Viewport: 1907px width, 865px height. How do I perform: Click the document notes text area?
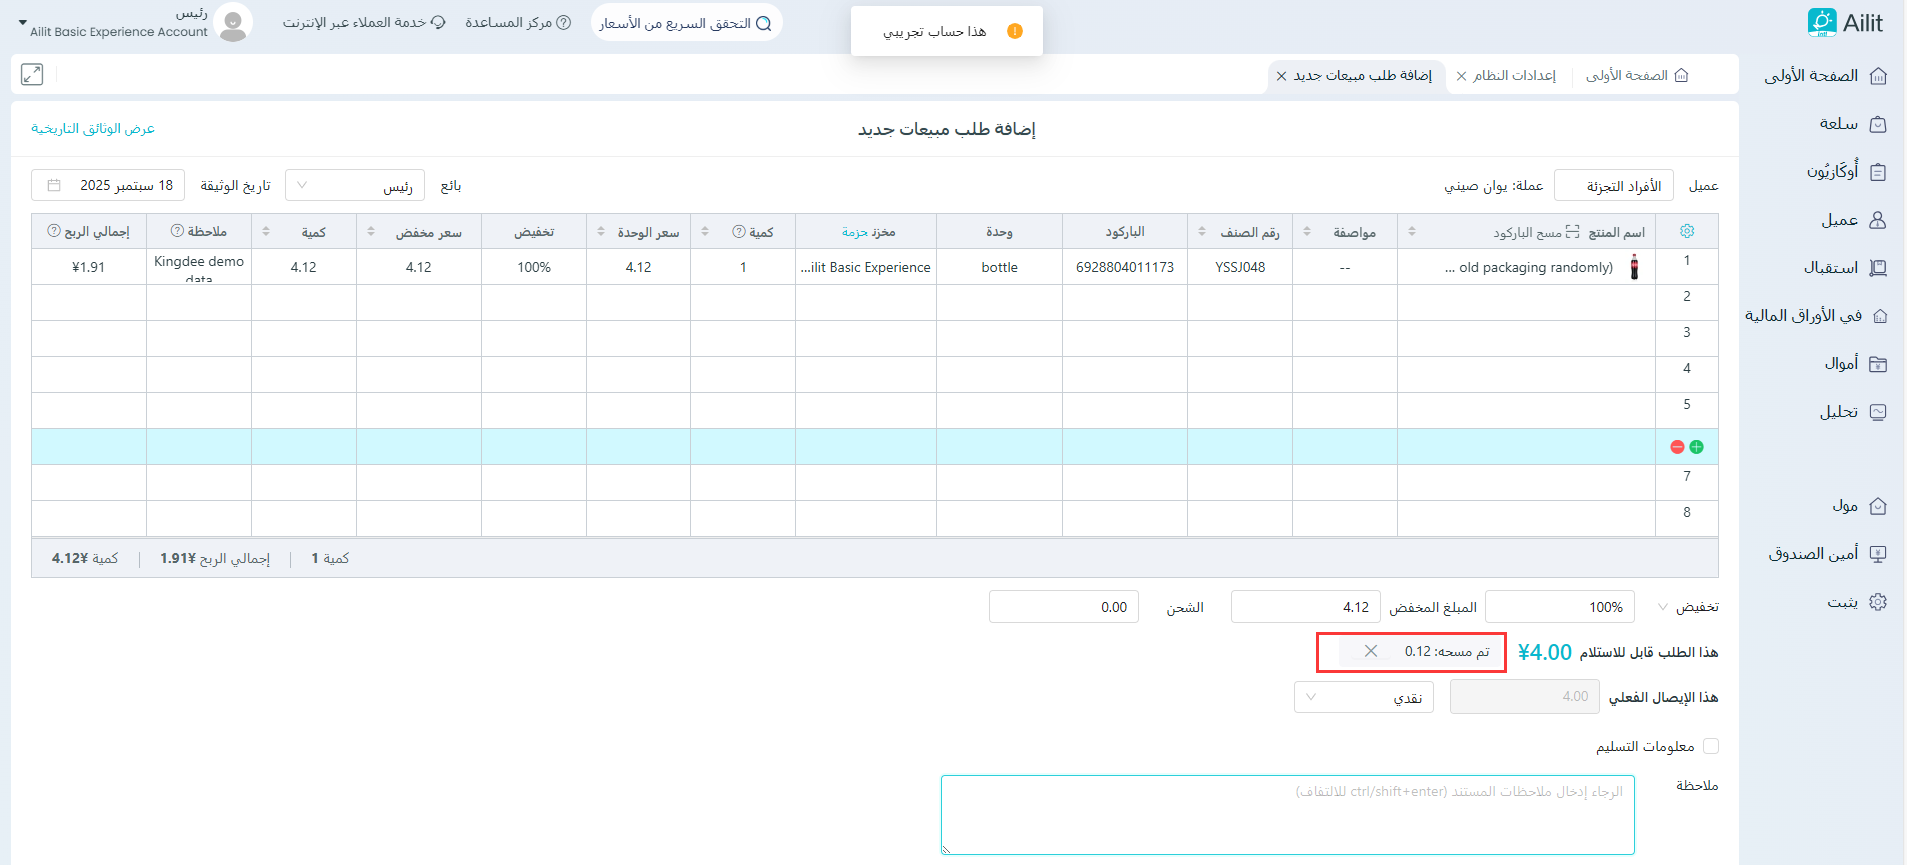1287,815
